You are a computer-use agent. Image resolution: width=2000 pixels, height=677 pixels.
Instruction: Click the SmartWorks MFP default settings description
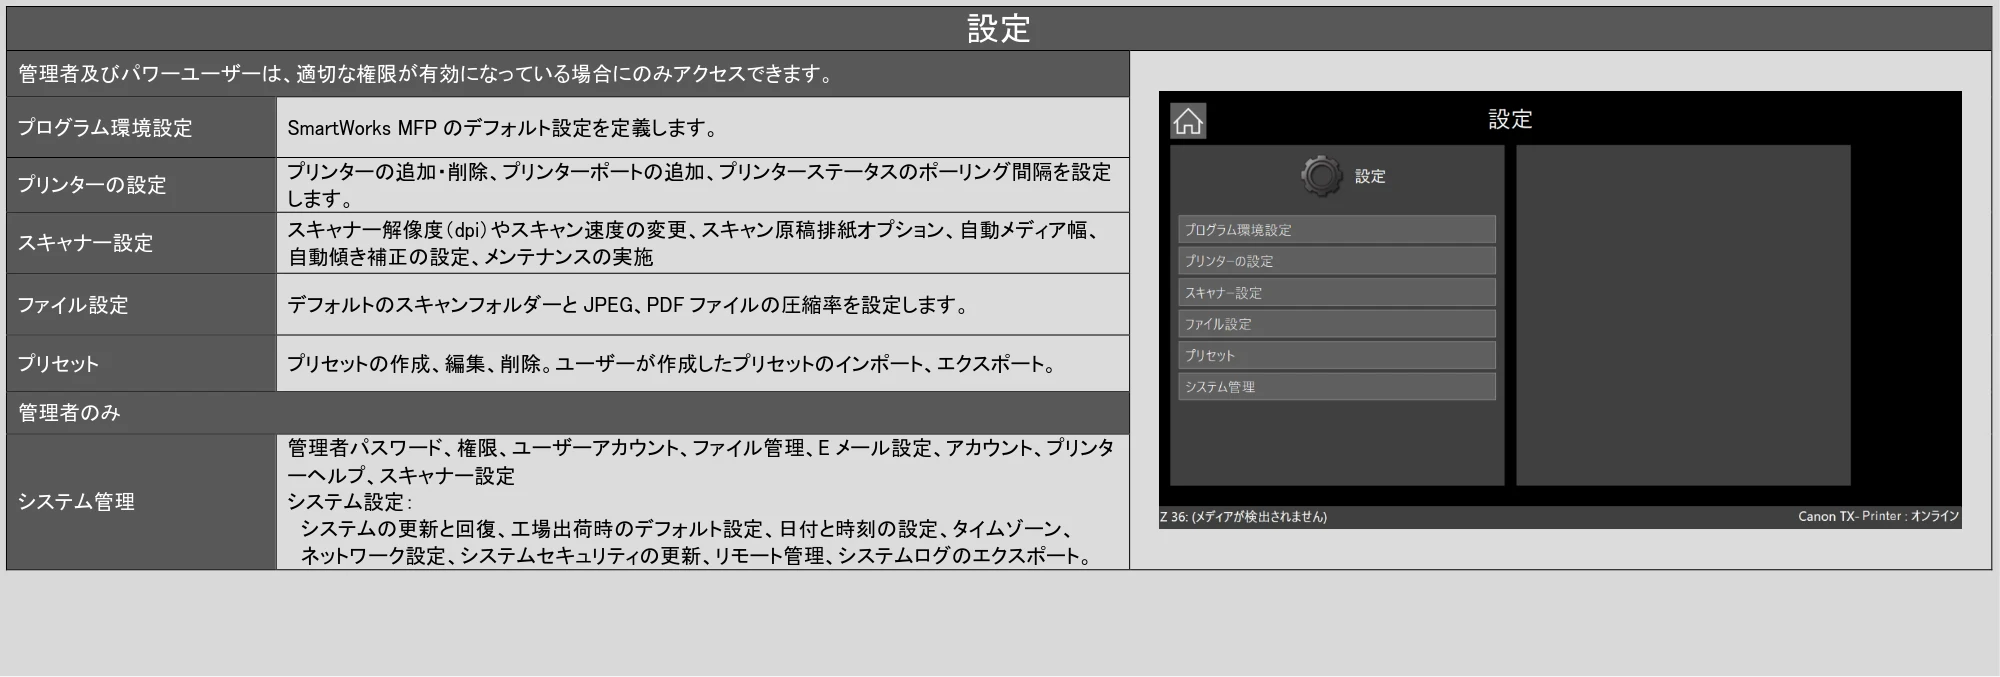(x=503, y=128)
